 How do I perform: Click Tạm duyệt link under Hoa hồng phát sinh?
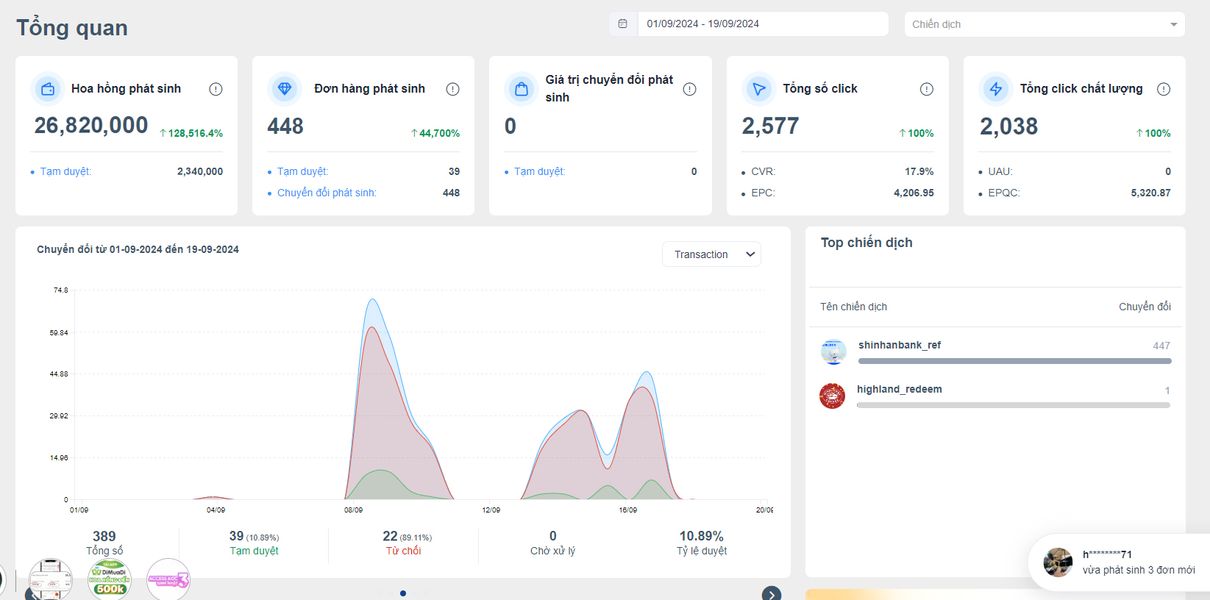[x=65, y=172]
